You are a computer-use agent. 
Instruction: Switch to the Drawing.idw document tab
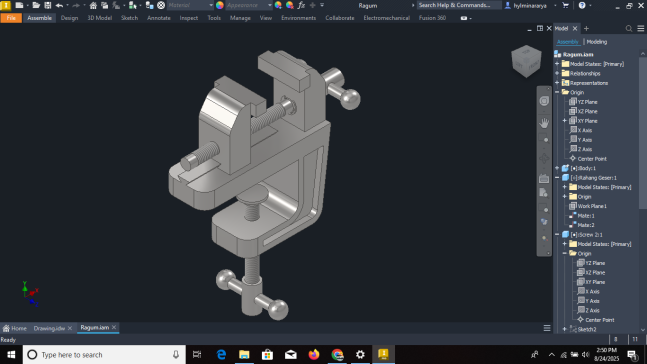50,329
